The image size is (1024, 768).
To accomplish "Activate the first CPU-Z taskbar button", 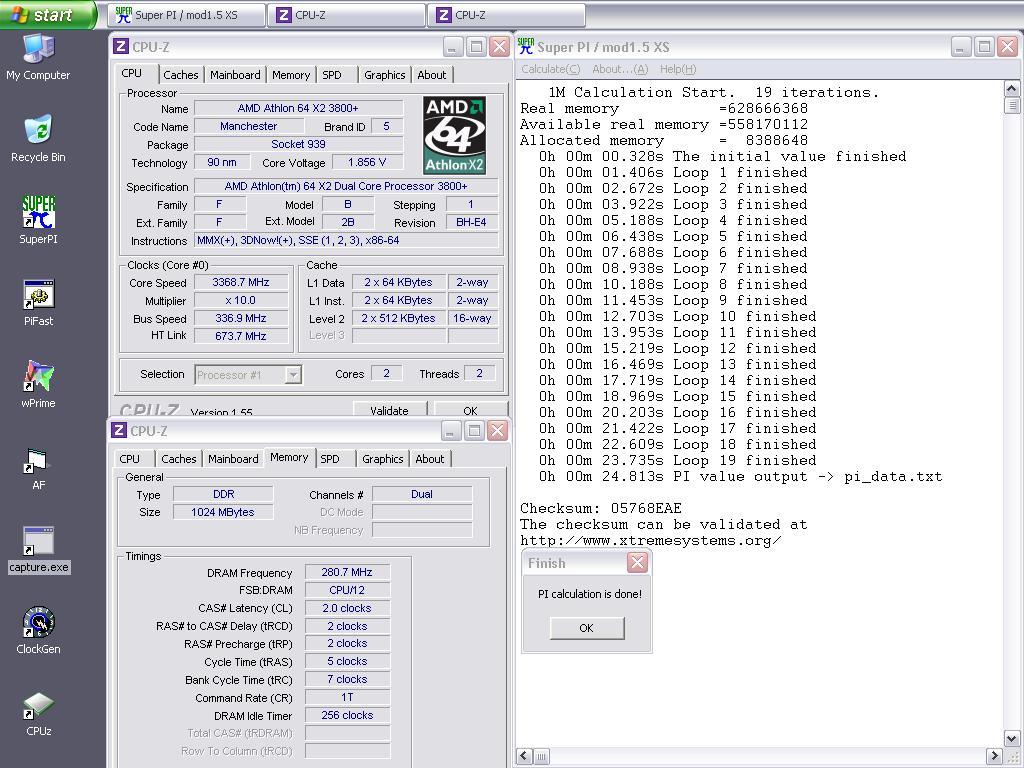I will coord(347,15).
